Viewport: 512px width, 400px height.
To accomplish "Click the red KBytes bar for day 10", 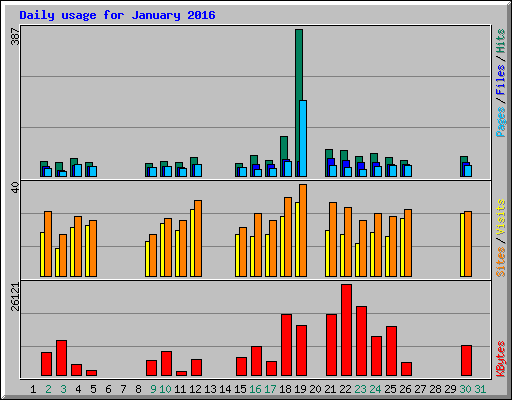I will click(x=166, y=363).
